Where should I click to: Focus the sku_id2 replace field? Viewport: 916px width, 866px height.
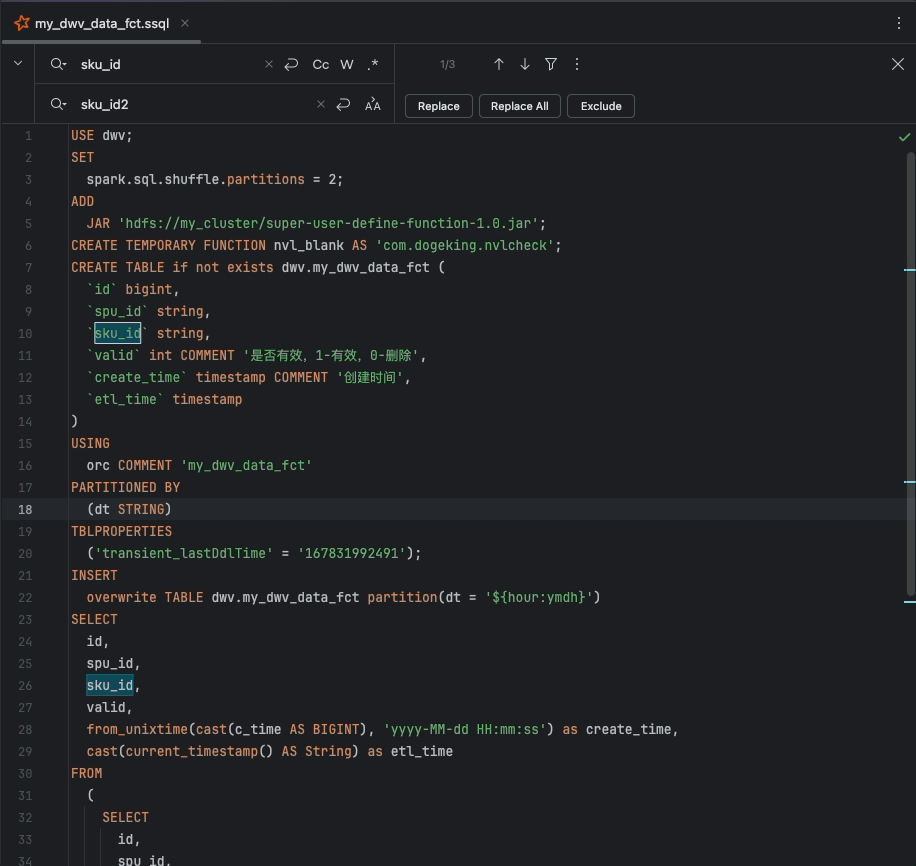[196, 105]
